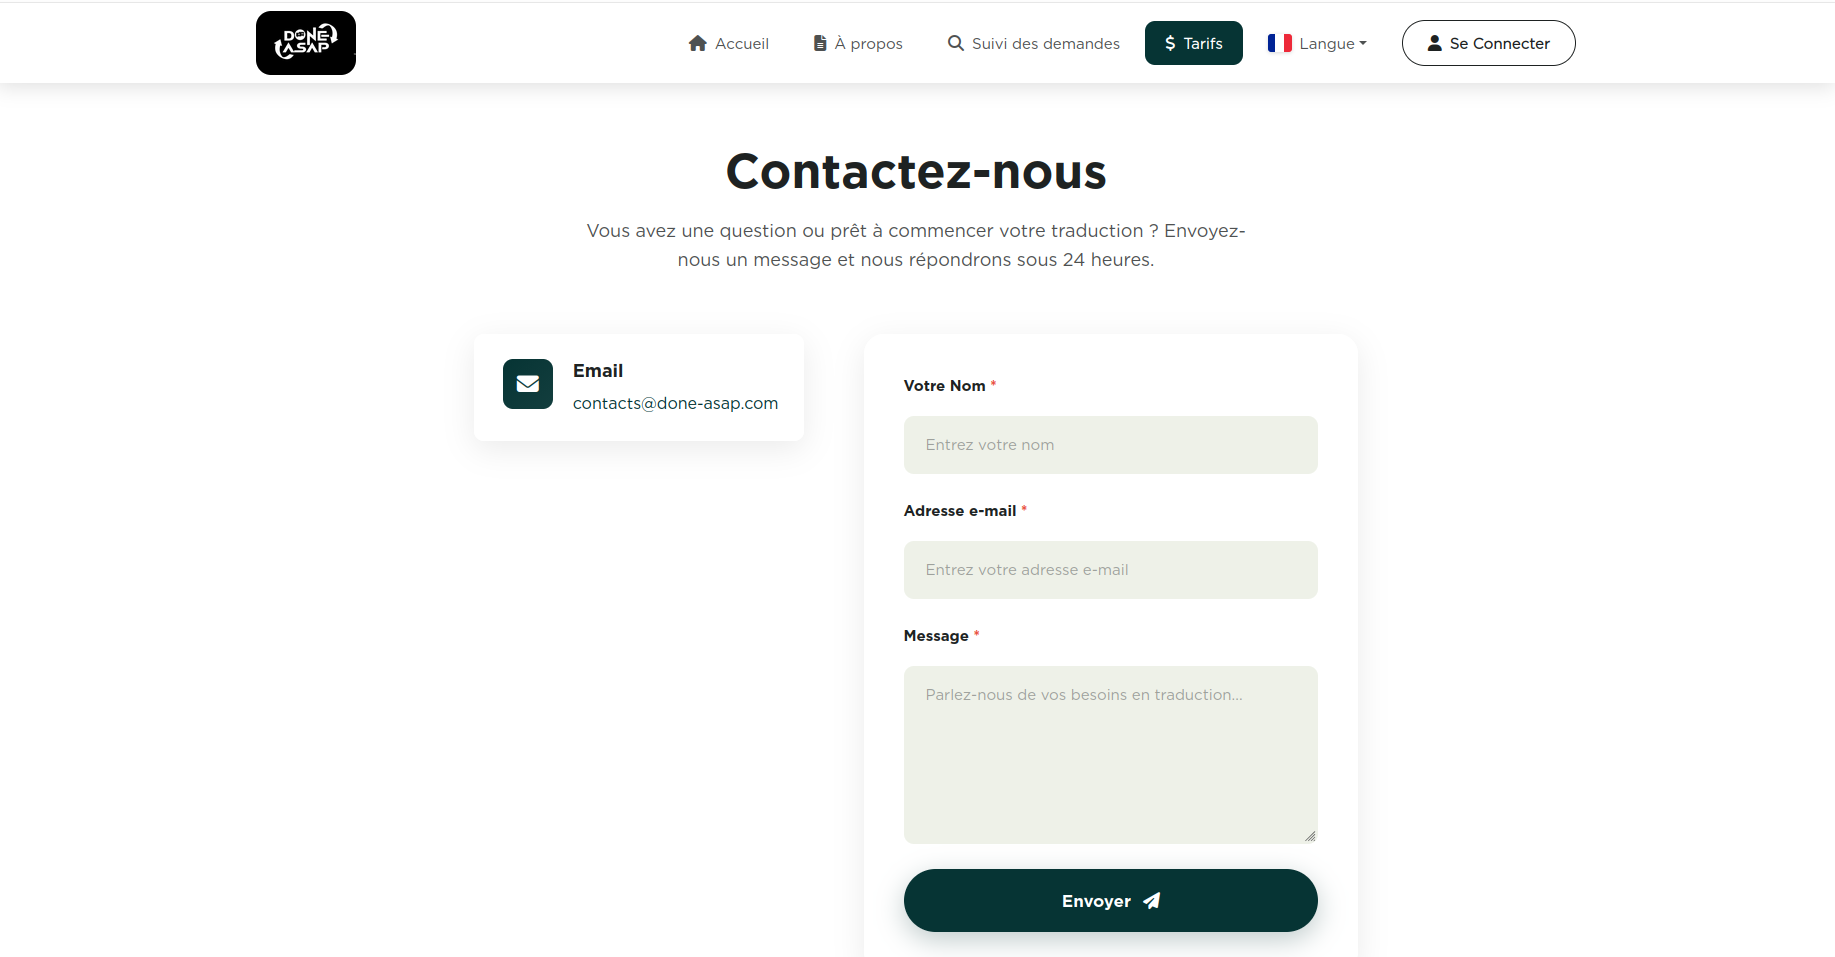Click into the Adresse e-mail field

click(1110, 570)
